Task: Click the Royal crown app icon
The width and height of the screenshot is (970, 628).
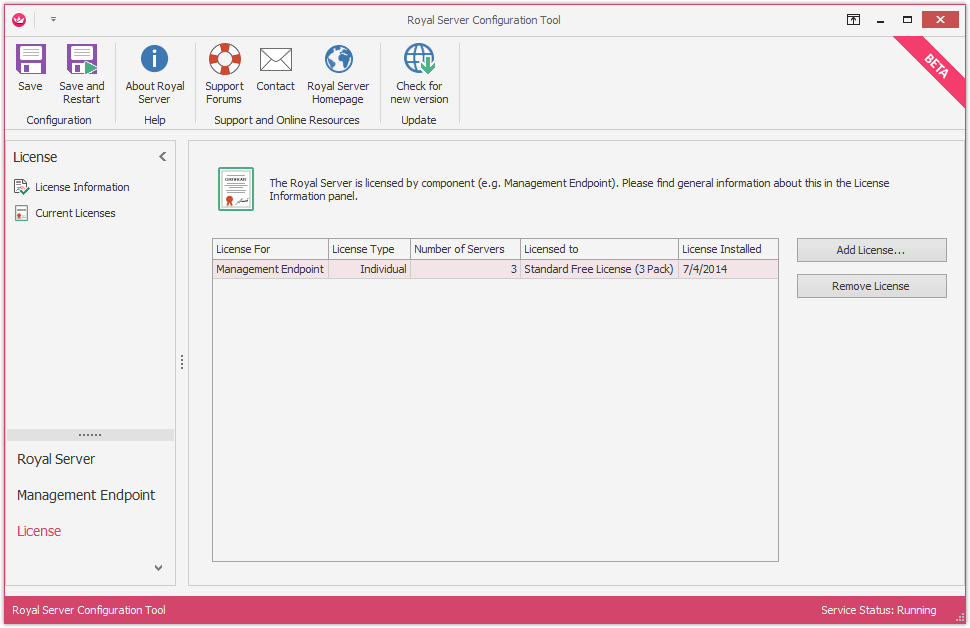Action: click(x=19, y=19)
